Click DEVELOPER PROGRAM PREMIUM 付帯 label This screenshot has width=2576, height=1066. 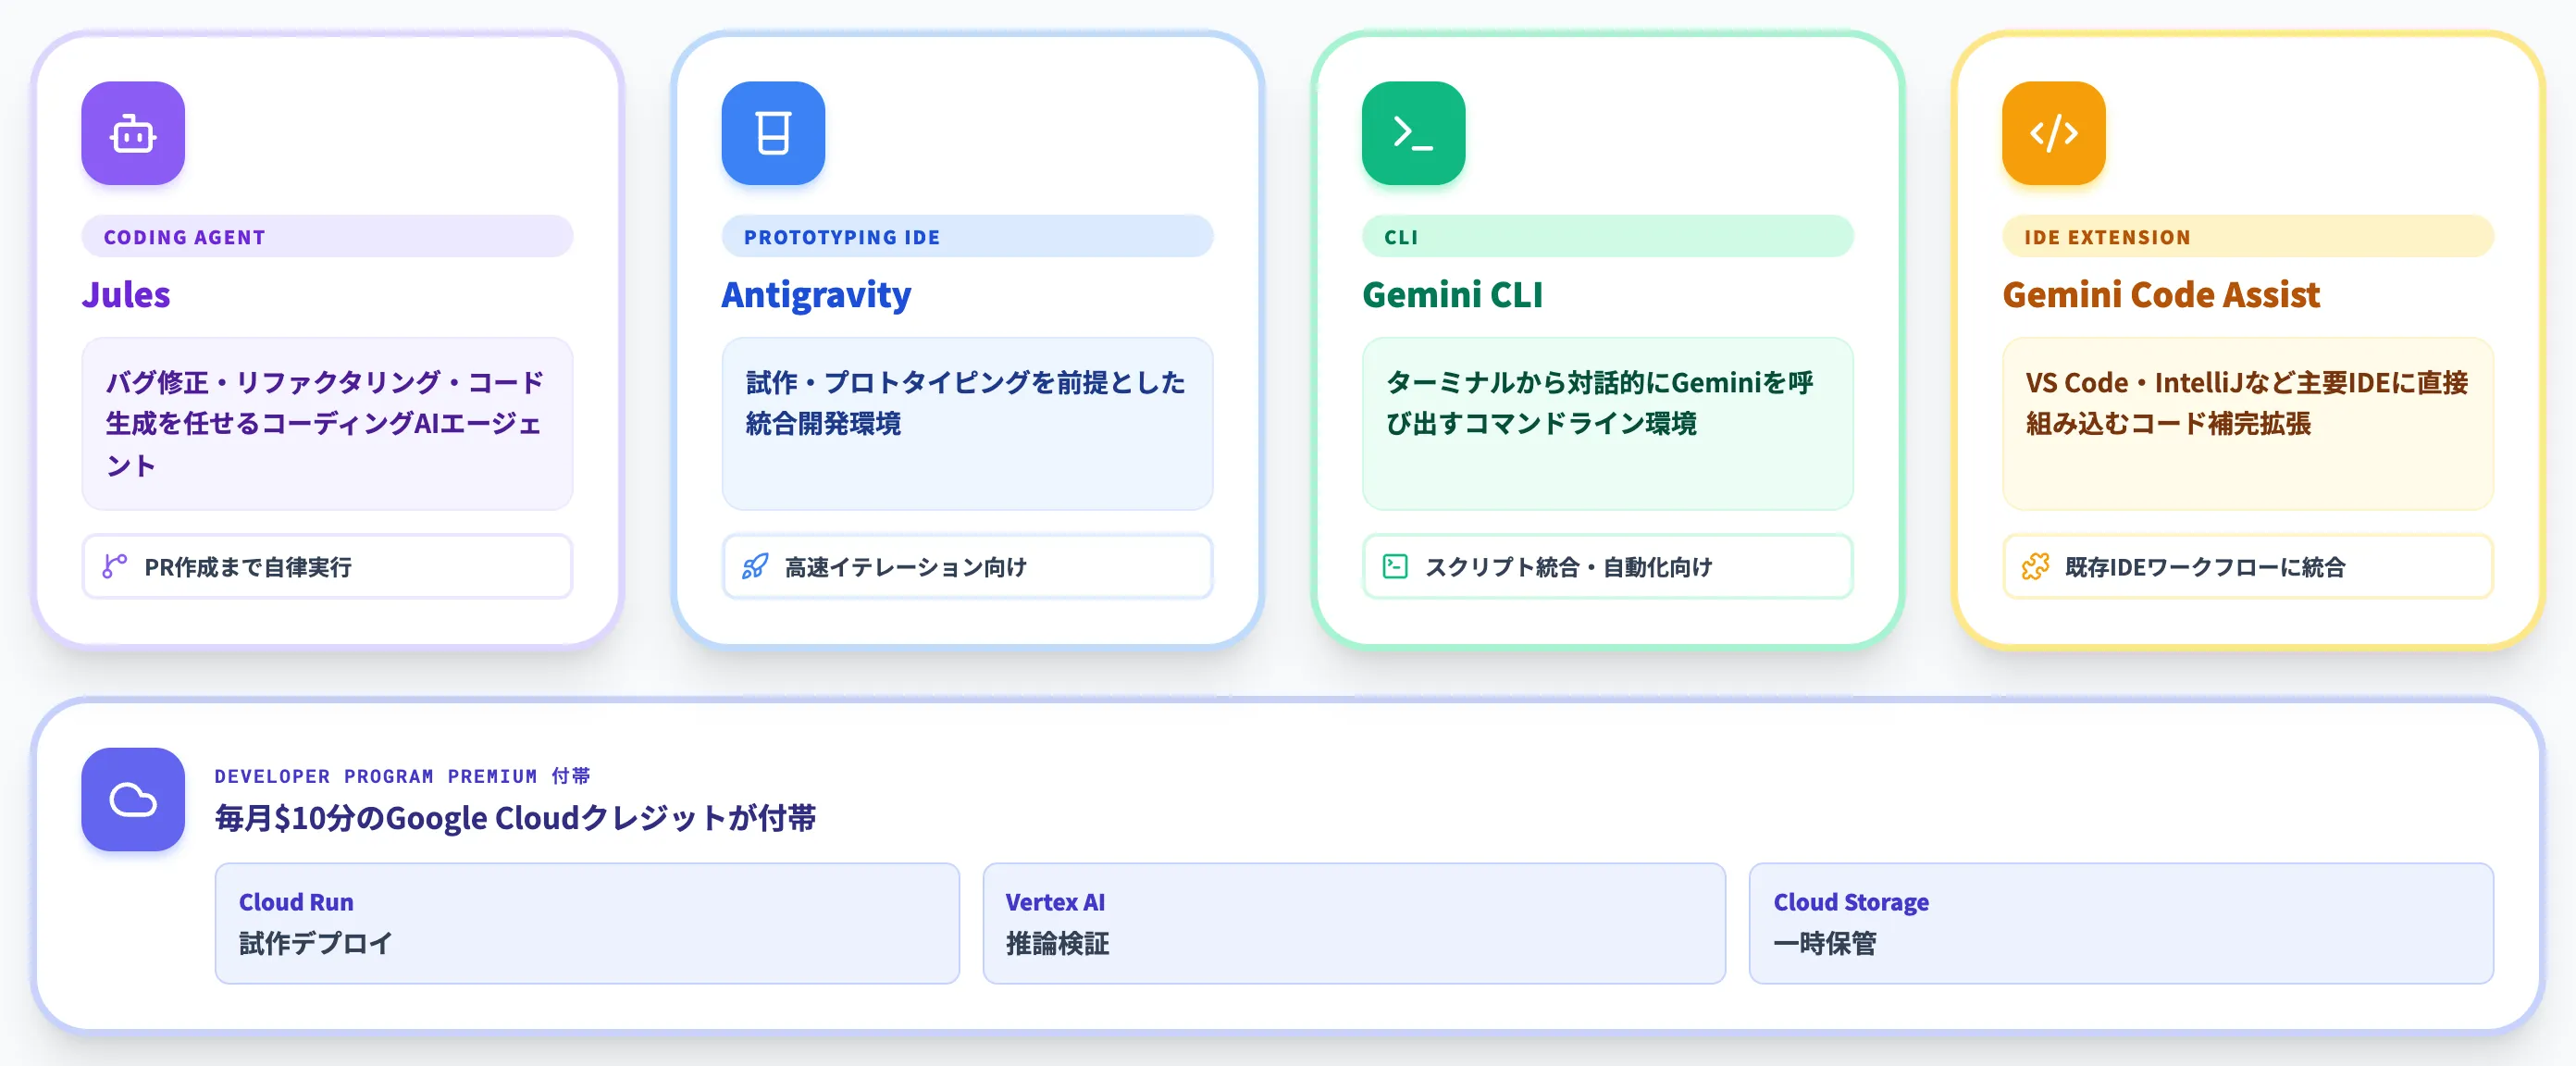[x=402, y=776]
